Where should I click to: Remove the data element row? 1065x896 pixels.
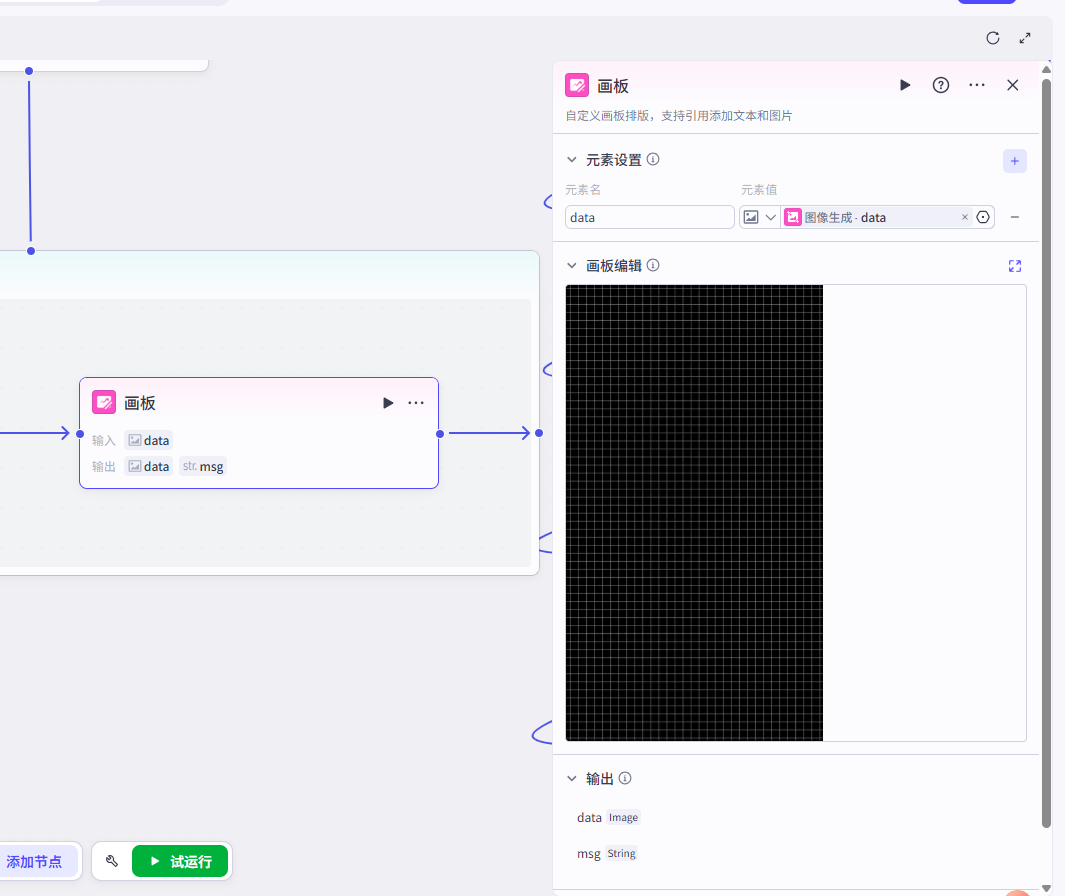click(x=1014, y=217)
